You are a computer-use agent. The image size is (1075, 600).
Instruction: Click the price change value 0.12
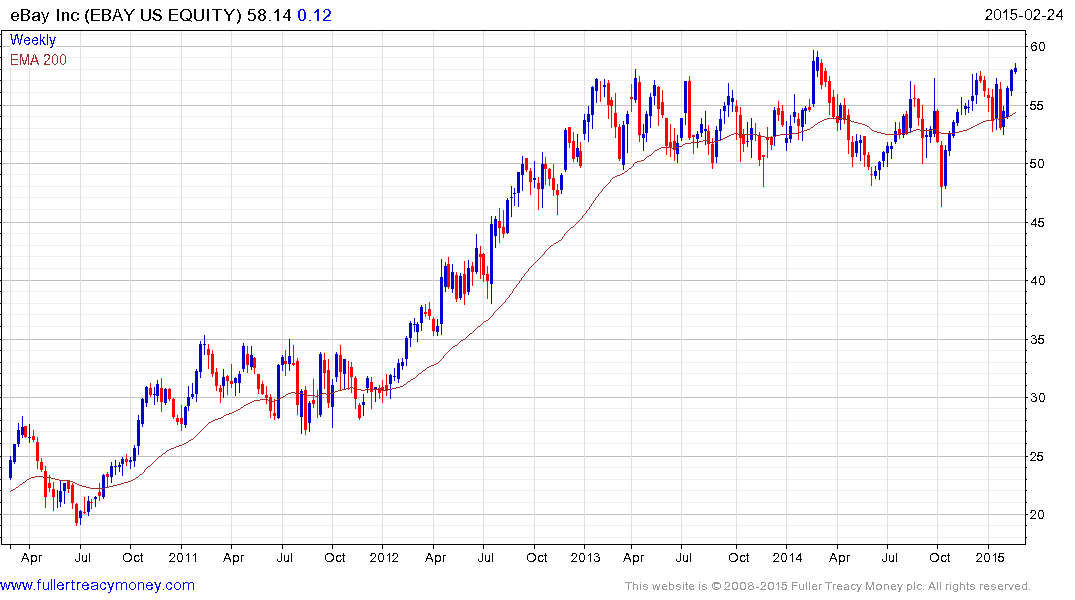click(315, 15)
